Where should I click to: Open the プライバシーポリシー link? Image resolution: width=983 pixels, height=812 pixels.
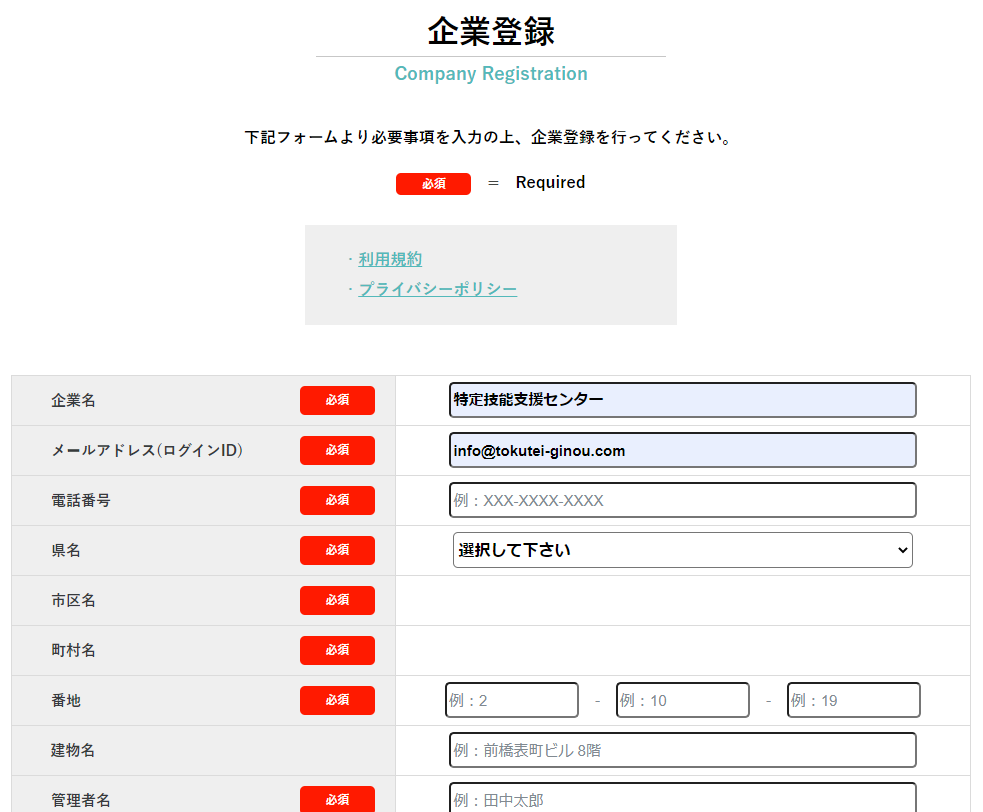click(437, 290)
